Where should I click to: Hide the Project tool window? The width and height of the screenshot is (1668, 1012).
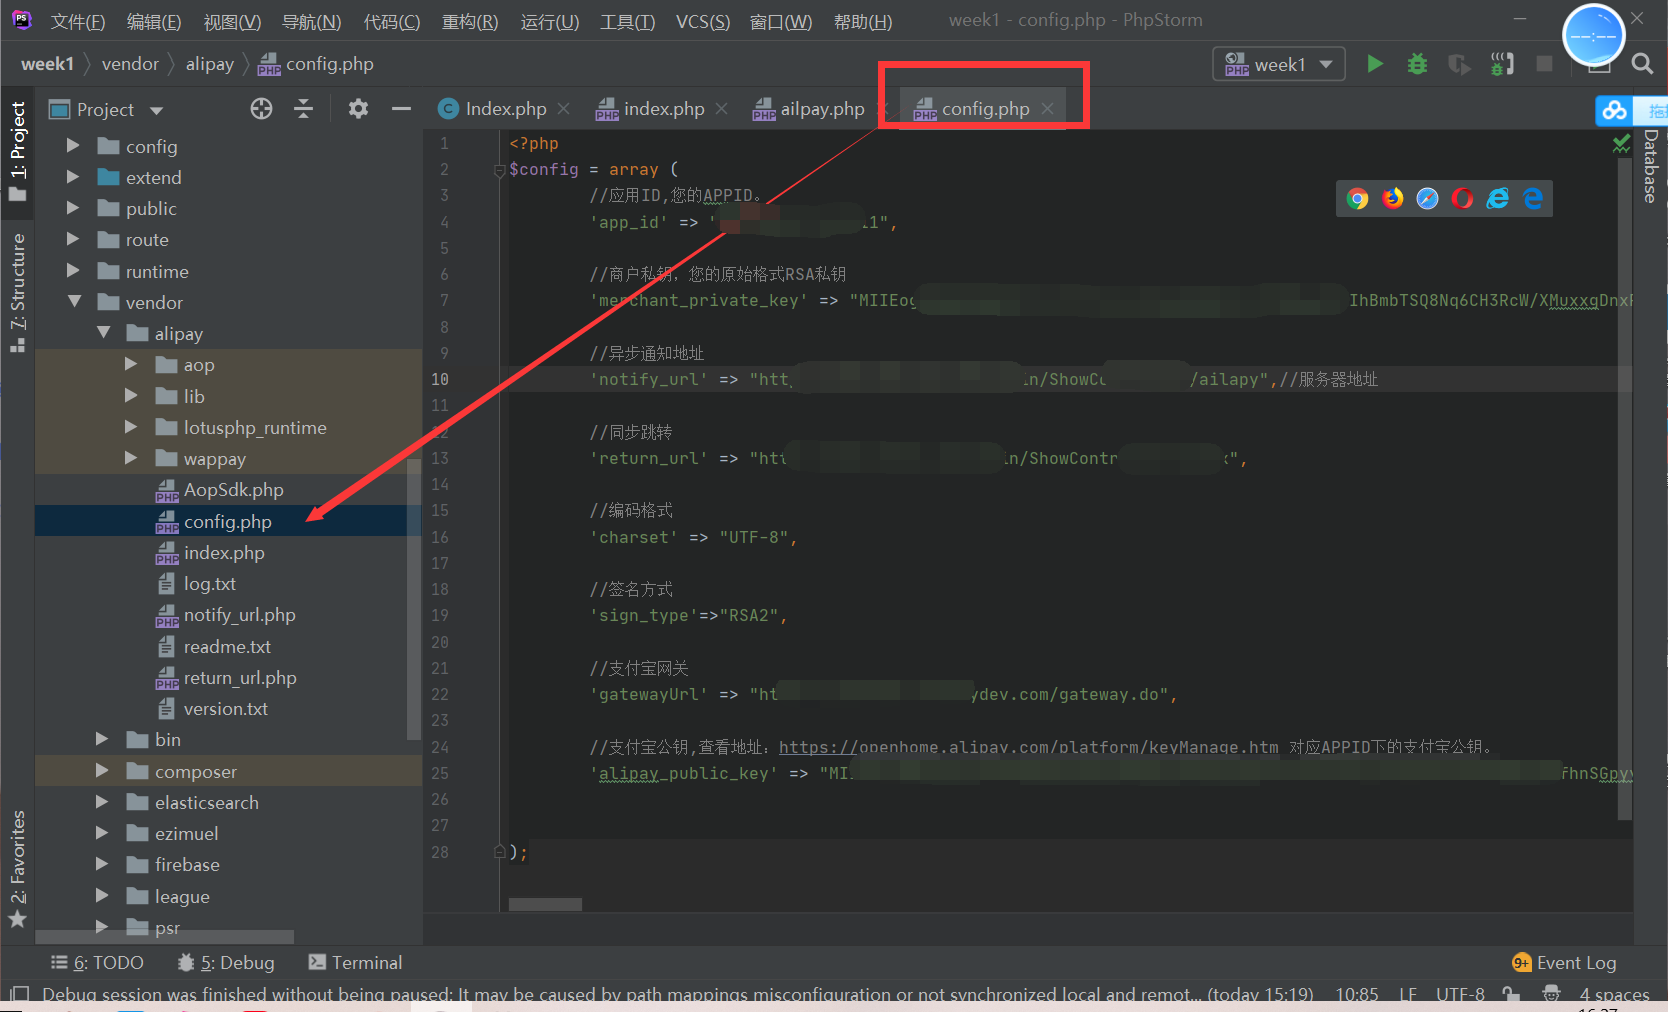tap(401, 109)
